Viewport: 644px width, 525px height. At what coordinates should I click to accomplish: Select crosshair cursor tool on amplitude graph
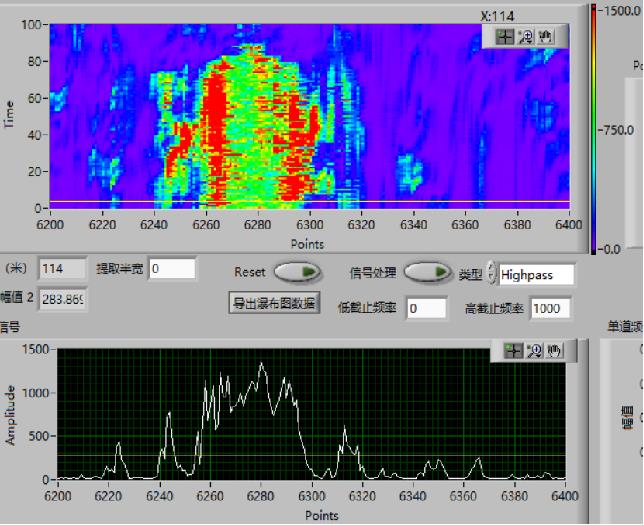(x=513, y=350)
